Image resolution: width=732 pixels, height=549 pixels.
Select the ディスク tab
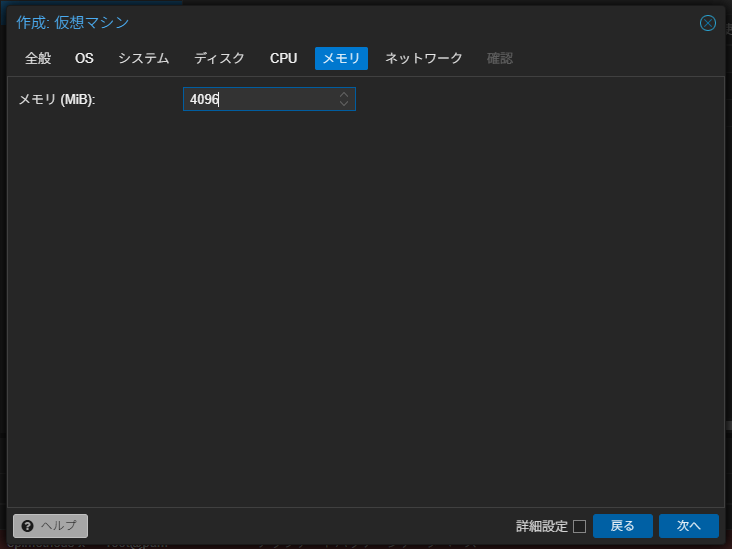point(219,58)
